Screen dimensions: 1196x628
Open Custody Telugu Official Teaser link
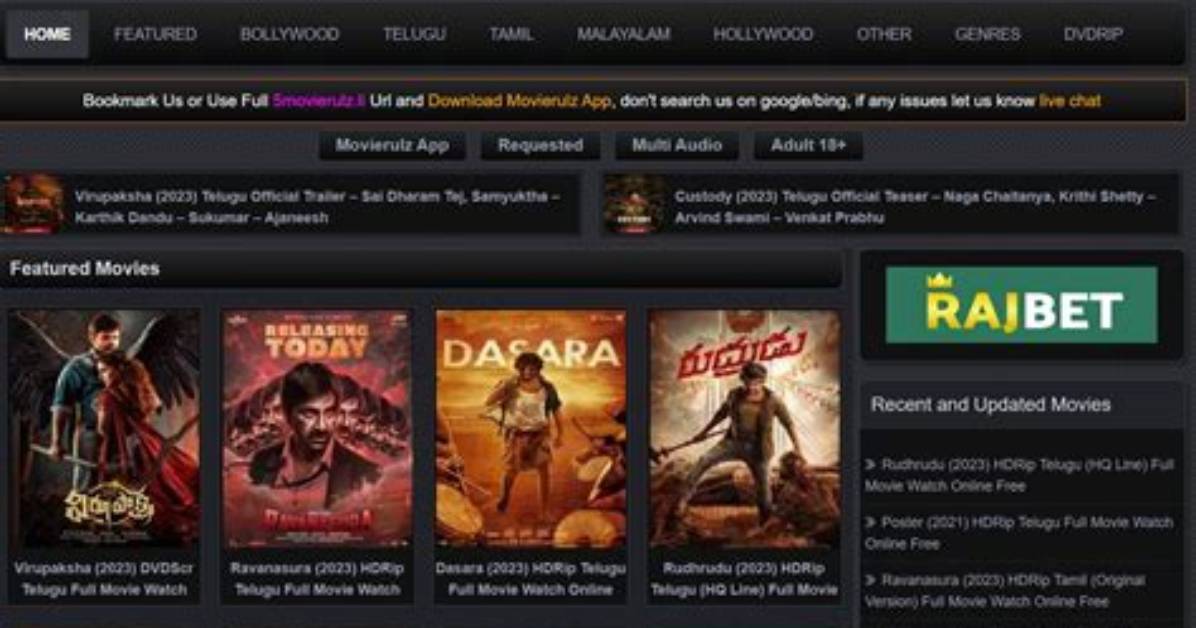(915, 207)
